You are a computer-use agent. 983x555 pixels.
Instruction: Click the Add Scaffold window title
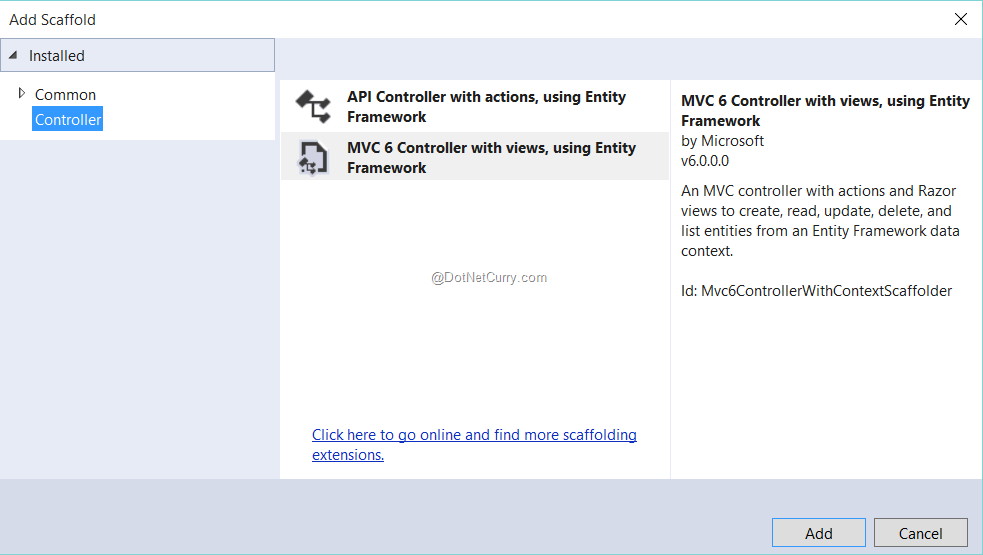coord(53,20)
